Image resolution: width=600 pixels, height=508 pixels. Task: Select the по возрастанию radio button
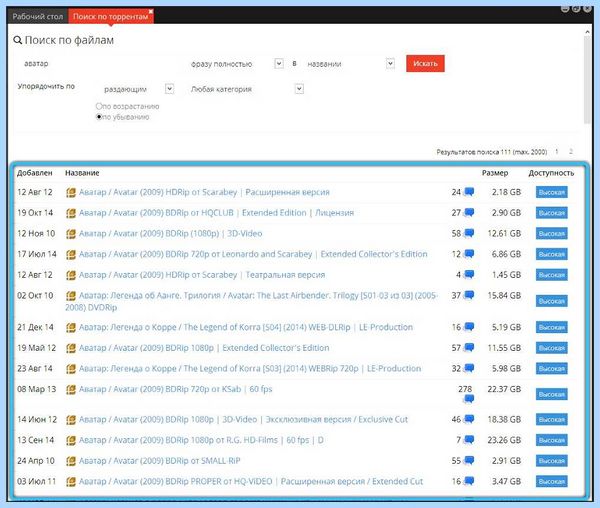tap(99, 106)
